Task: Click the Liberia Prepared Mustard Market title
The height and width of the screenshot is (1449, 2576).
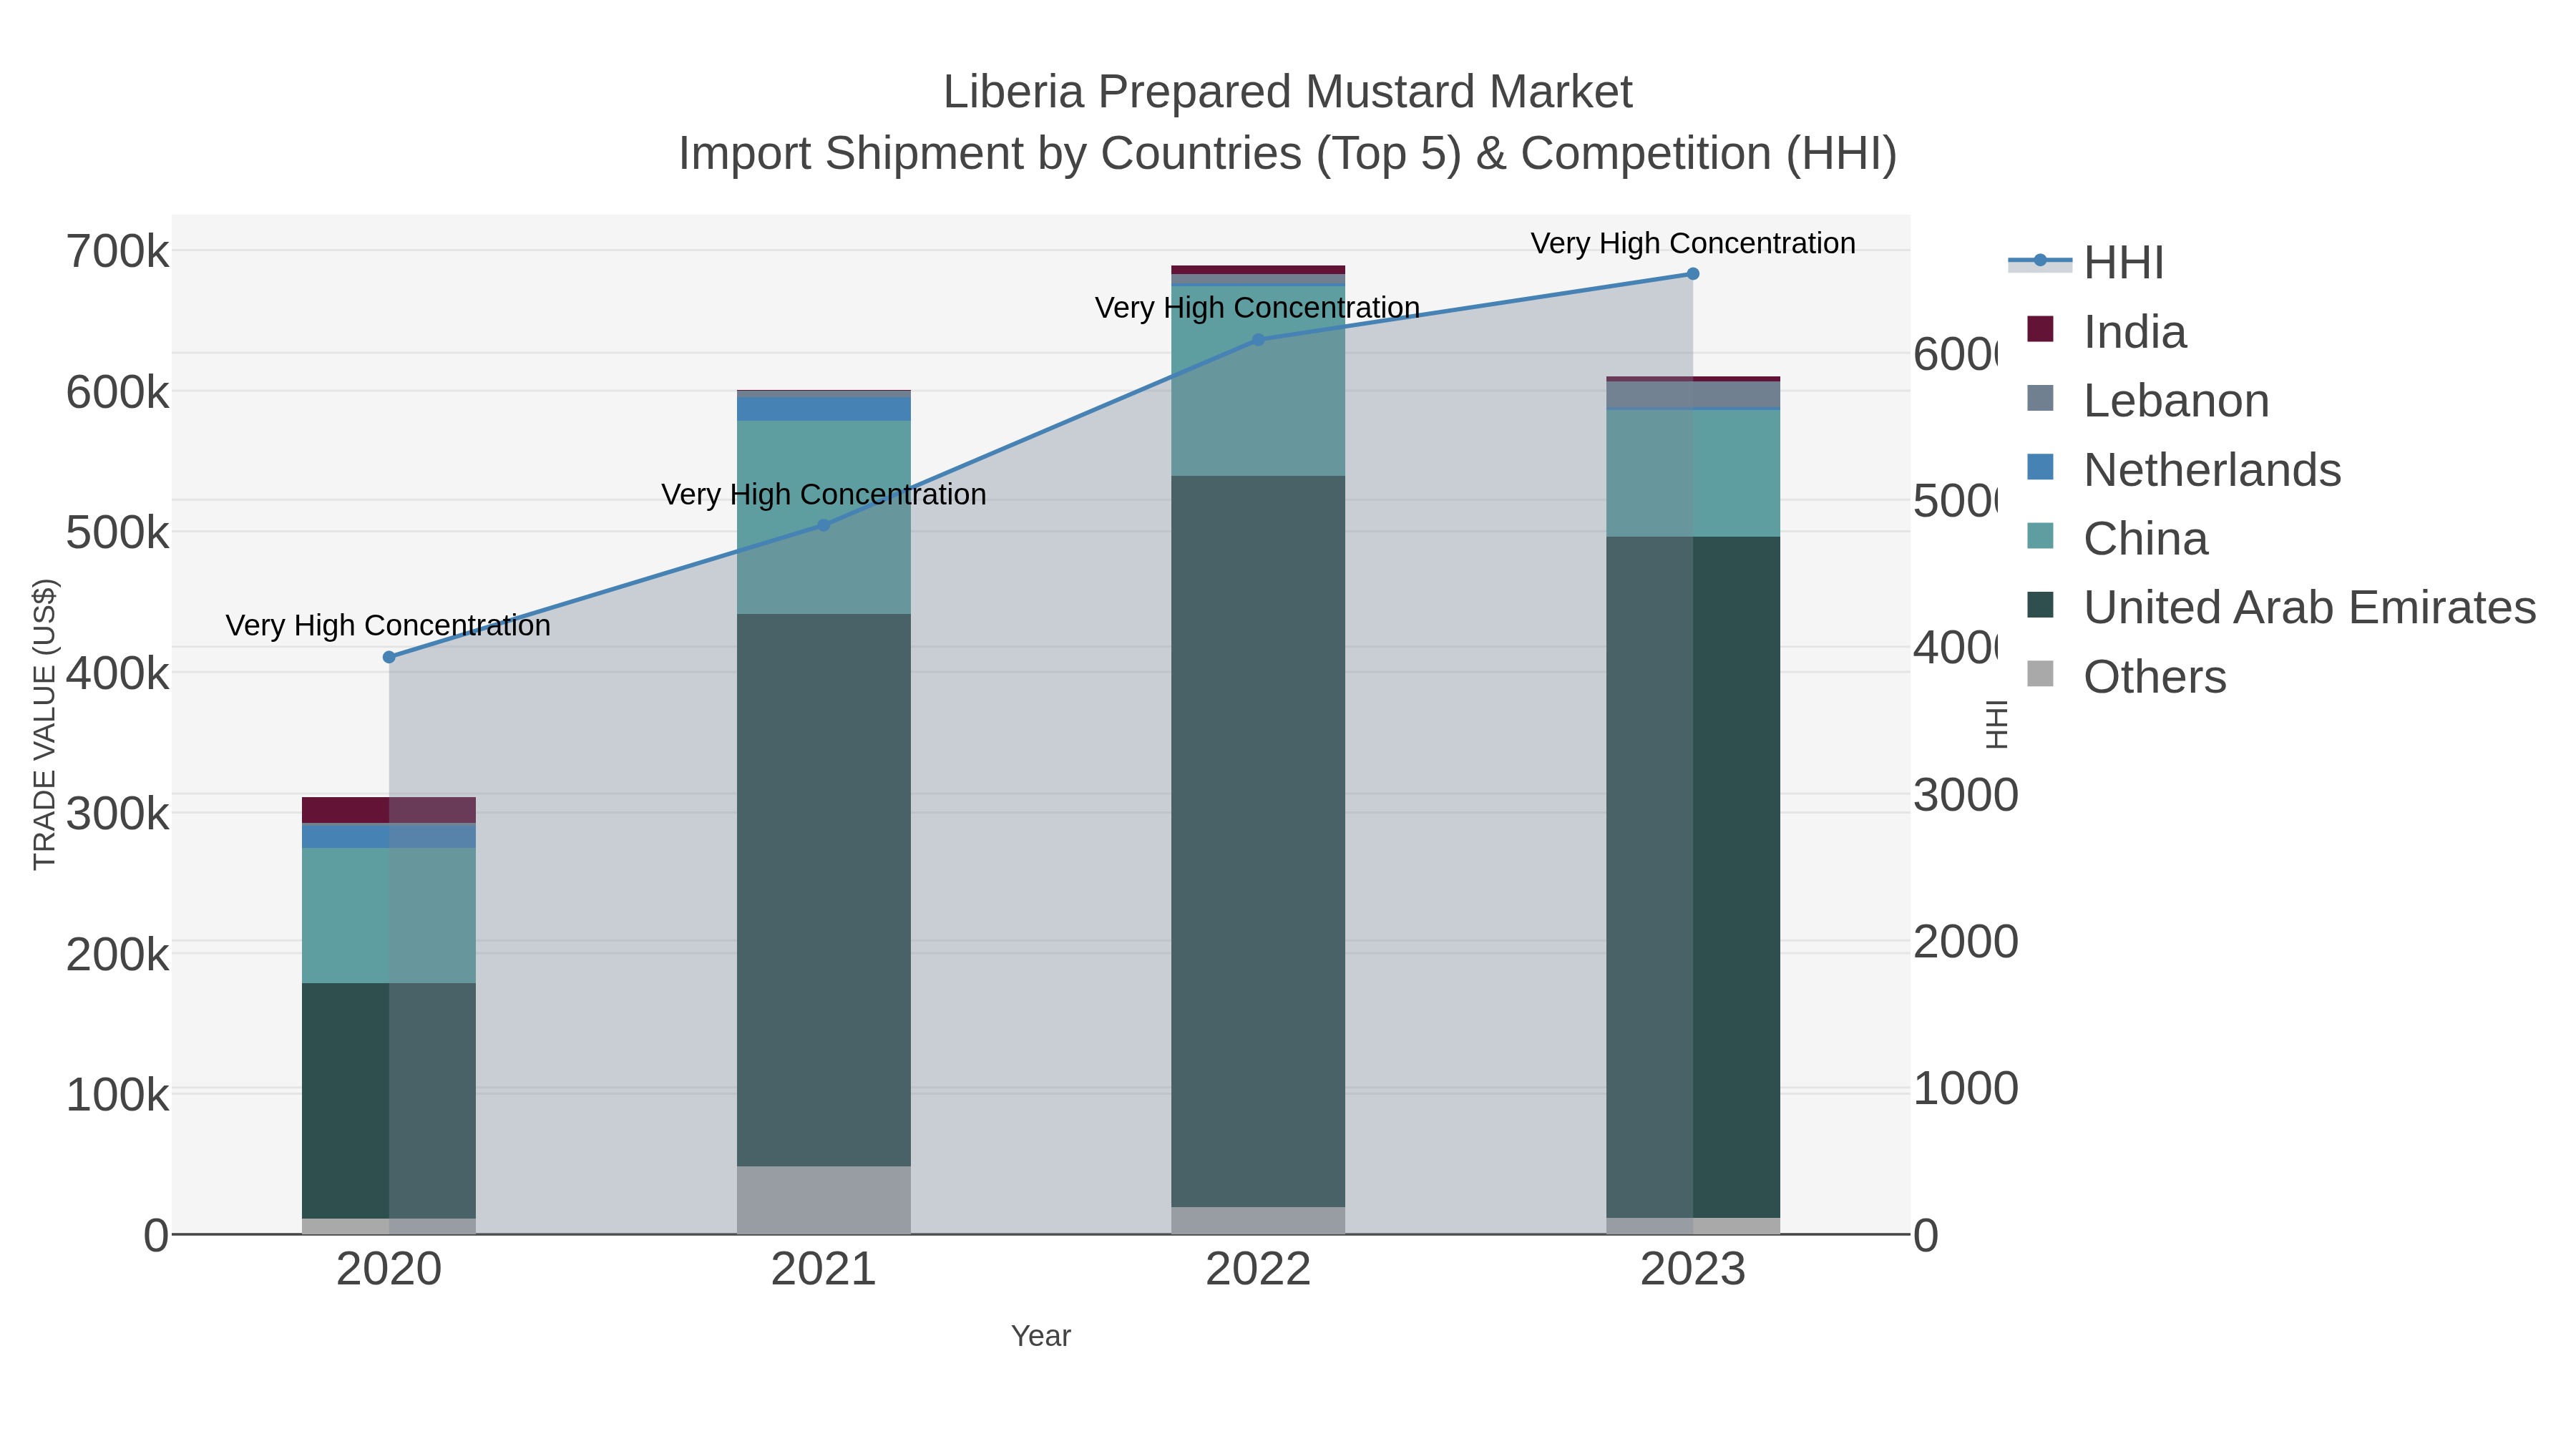Action: point(1288,92)
